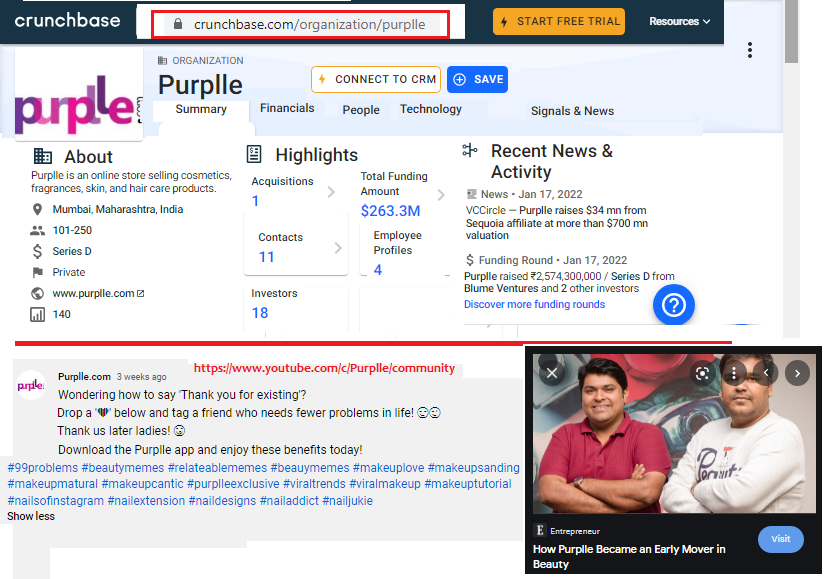Collapse post with Show less
Viewport: 826px width, 579px height.
[x=31, y=516]
